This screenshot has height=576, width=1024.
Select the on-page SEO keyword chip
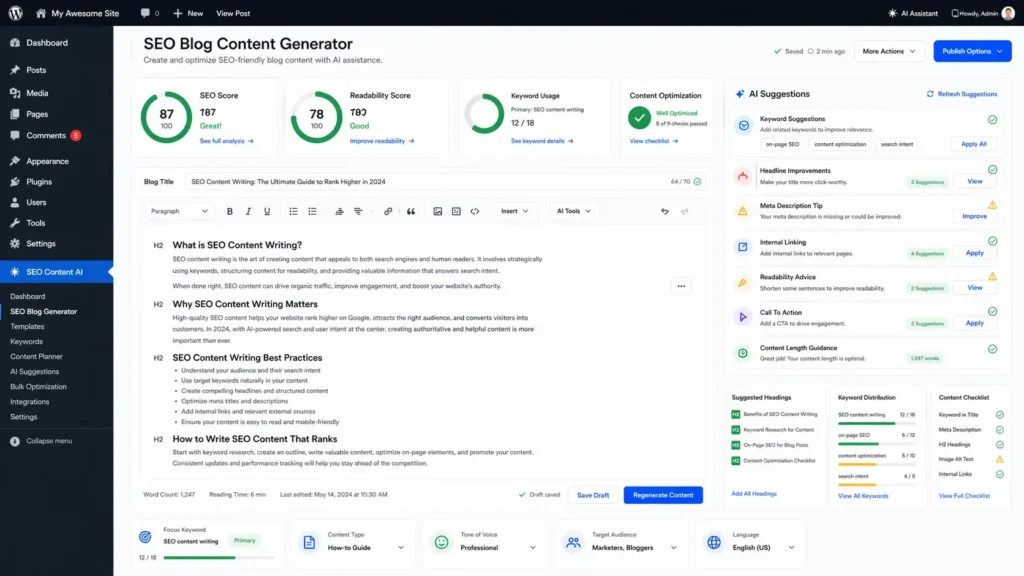point(782,144)
